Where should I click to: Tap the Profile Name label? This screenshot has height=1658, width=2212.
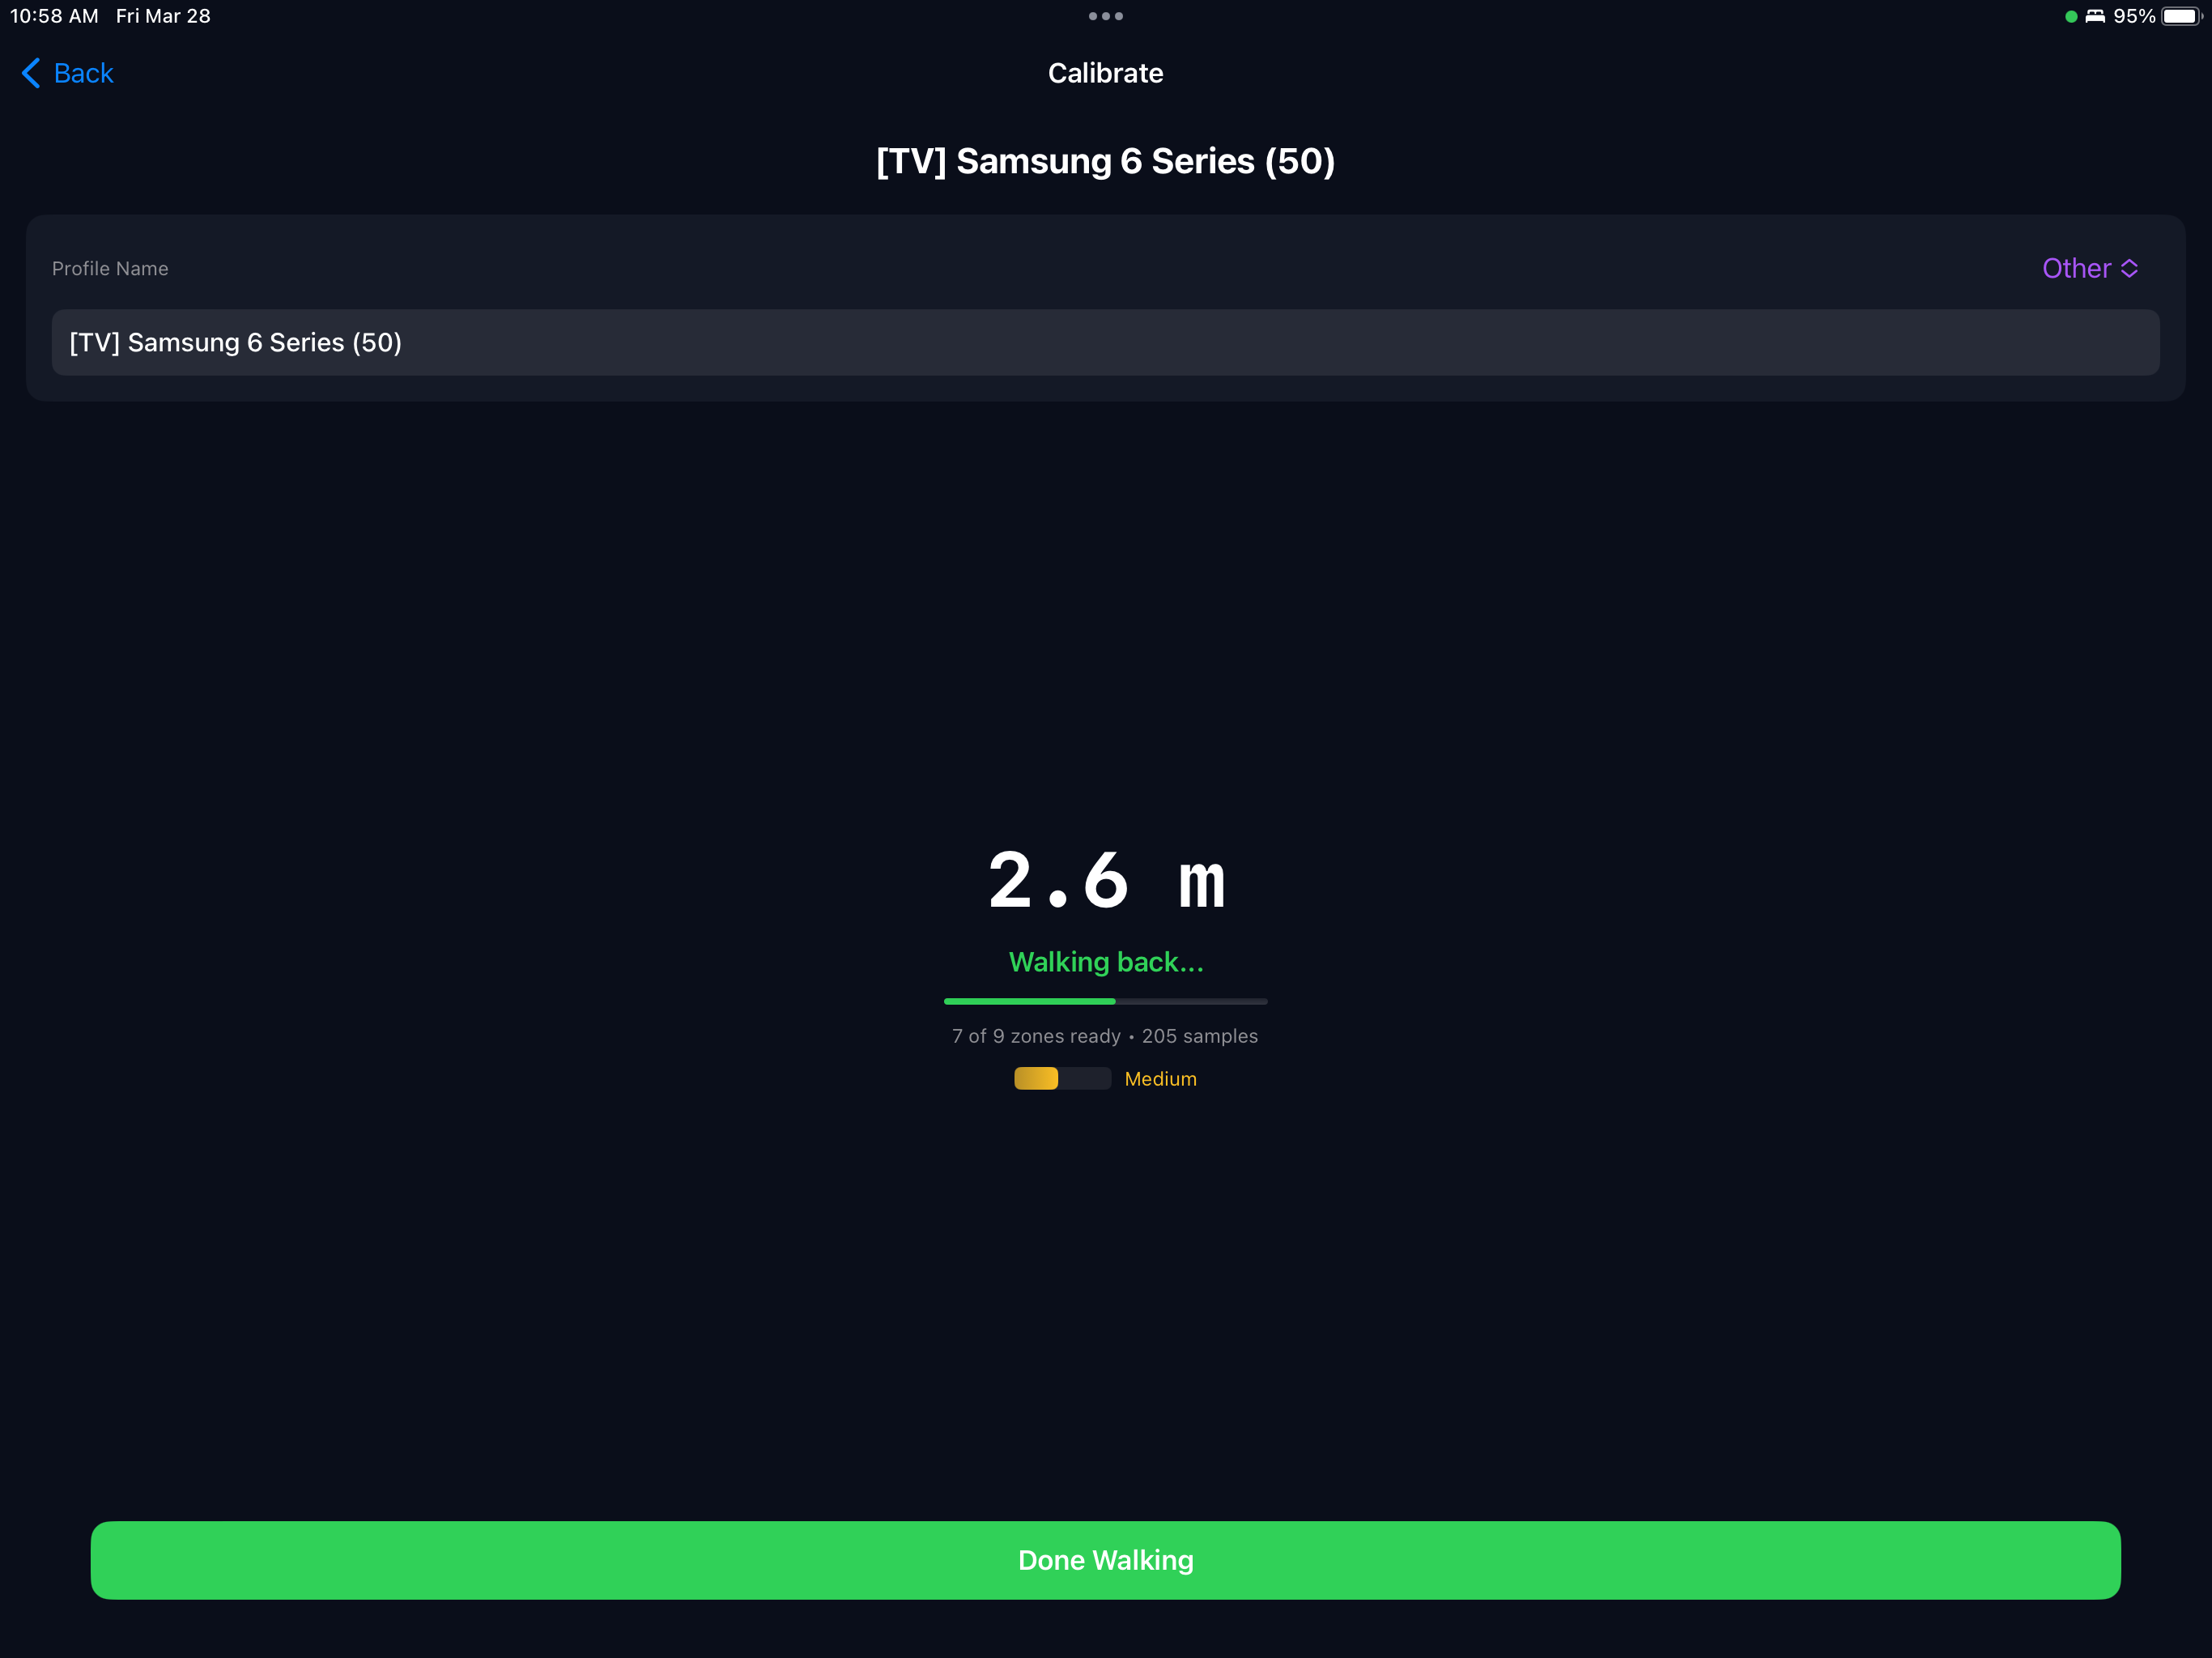pyautogui.click(x=110, y=268)
